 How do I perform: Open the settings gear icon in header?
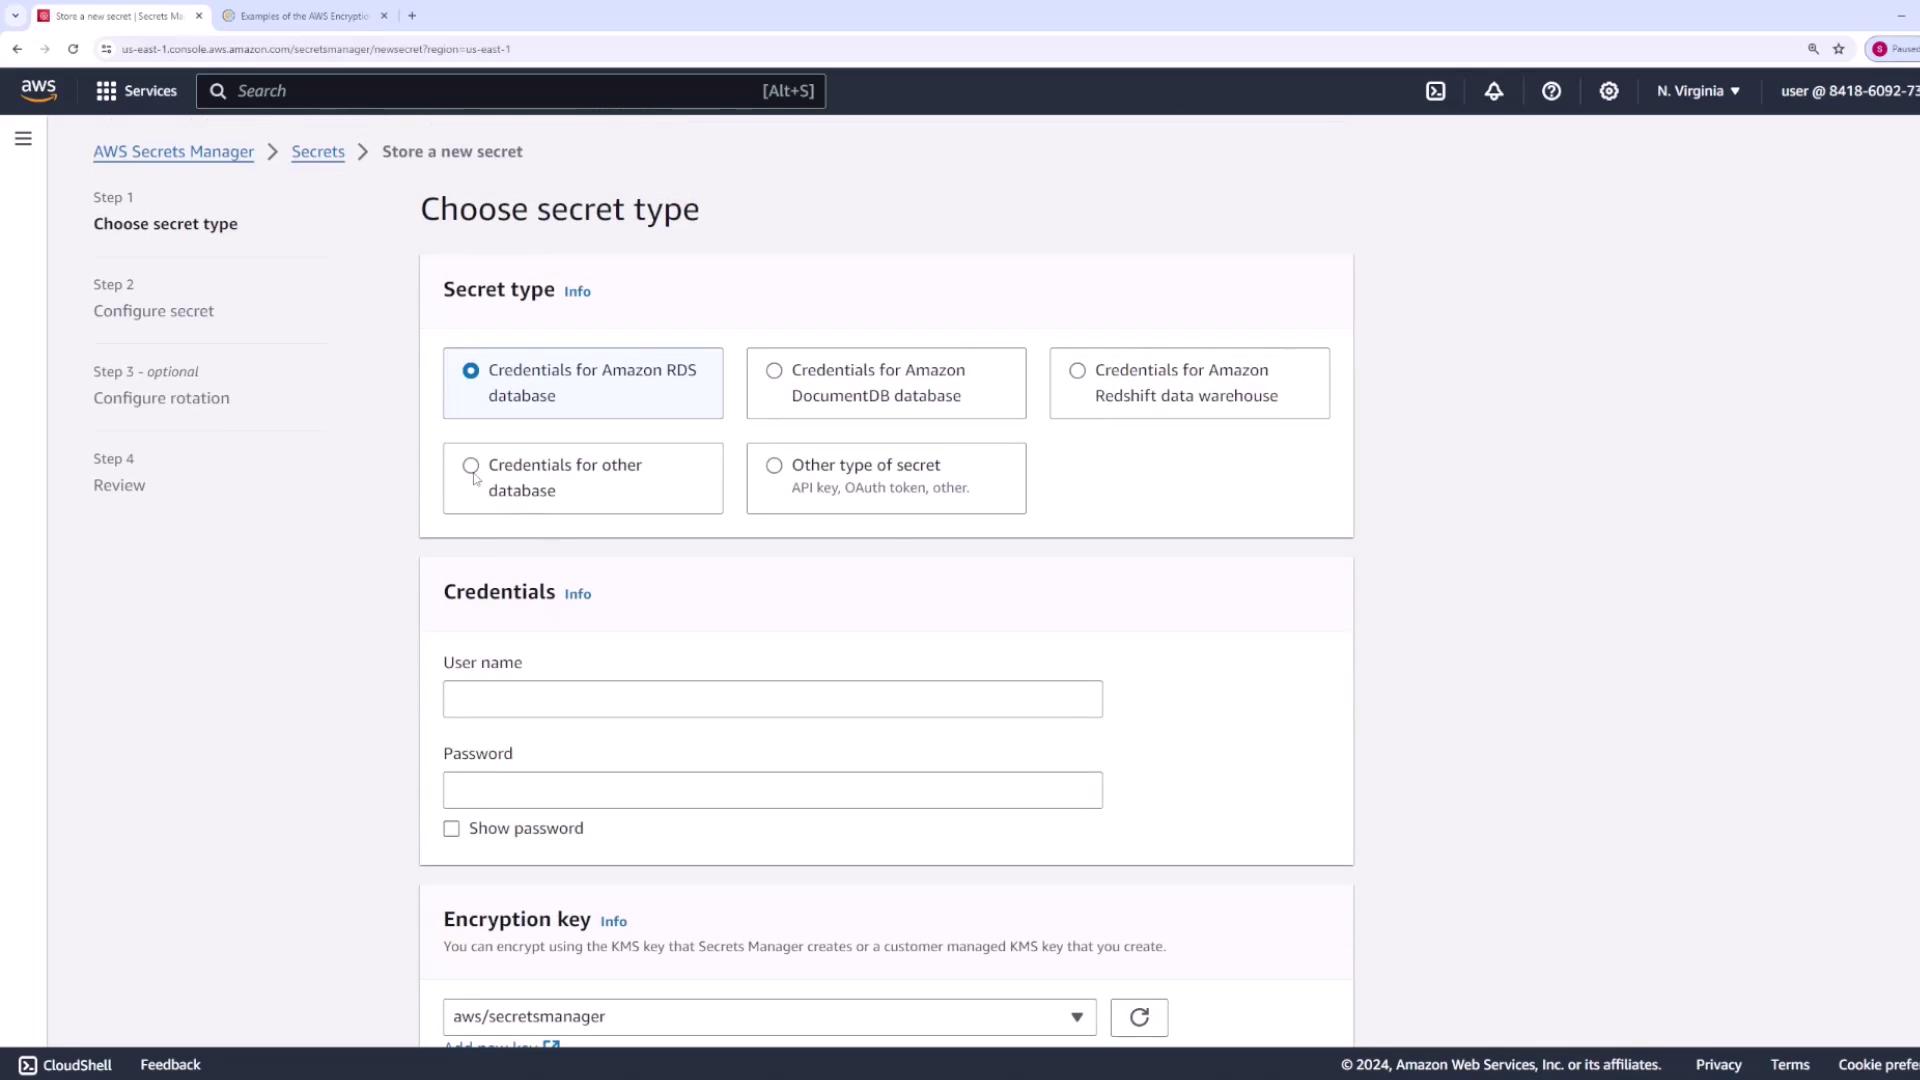[x=1608, y=91]
